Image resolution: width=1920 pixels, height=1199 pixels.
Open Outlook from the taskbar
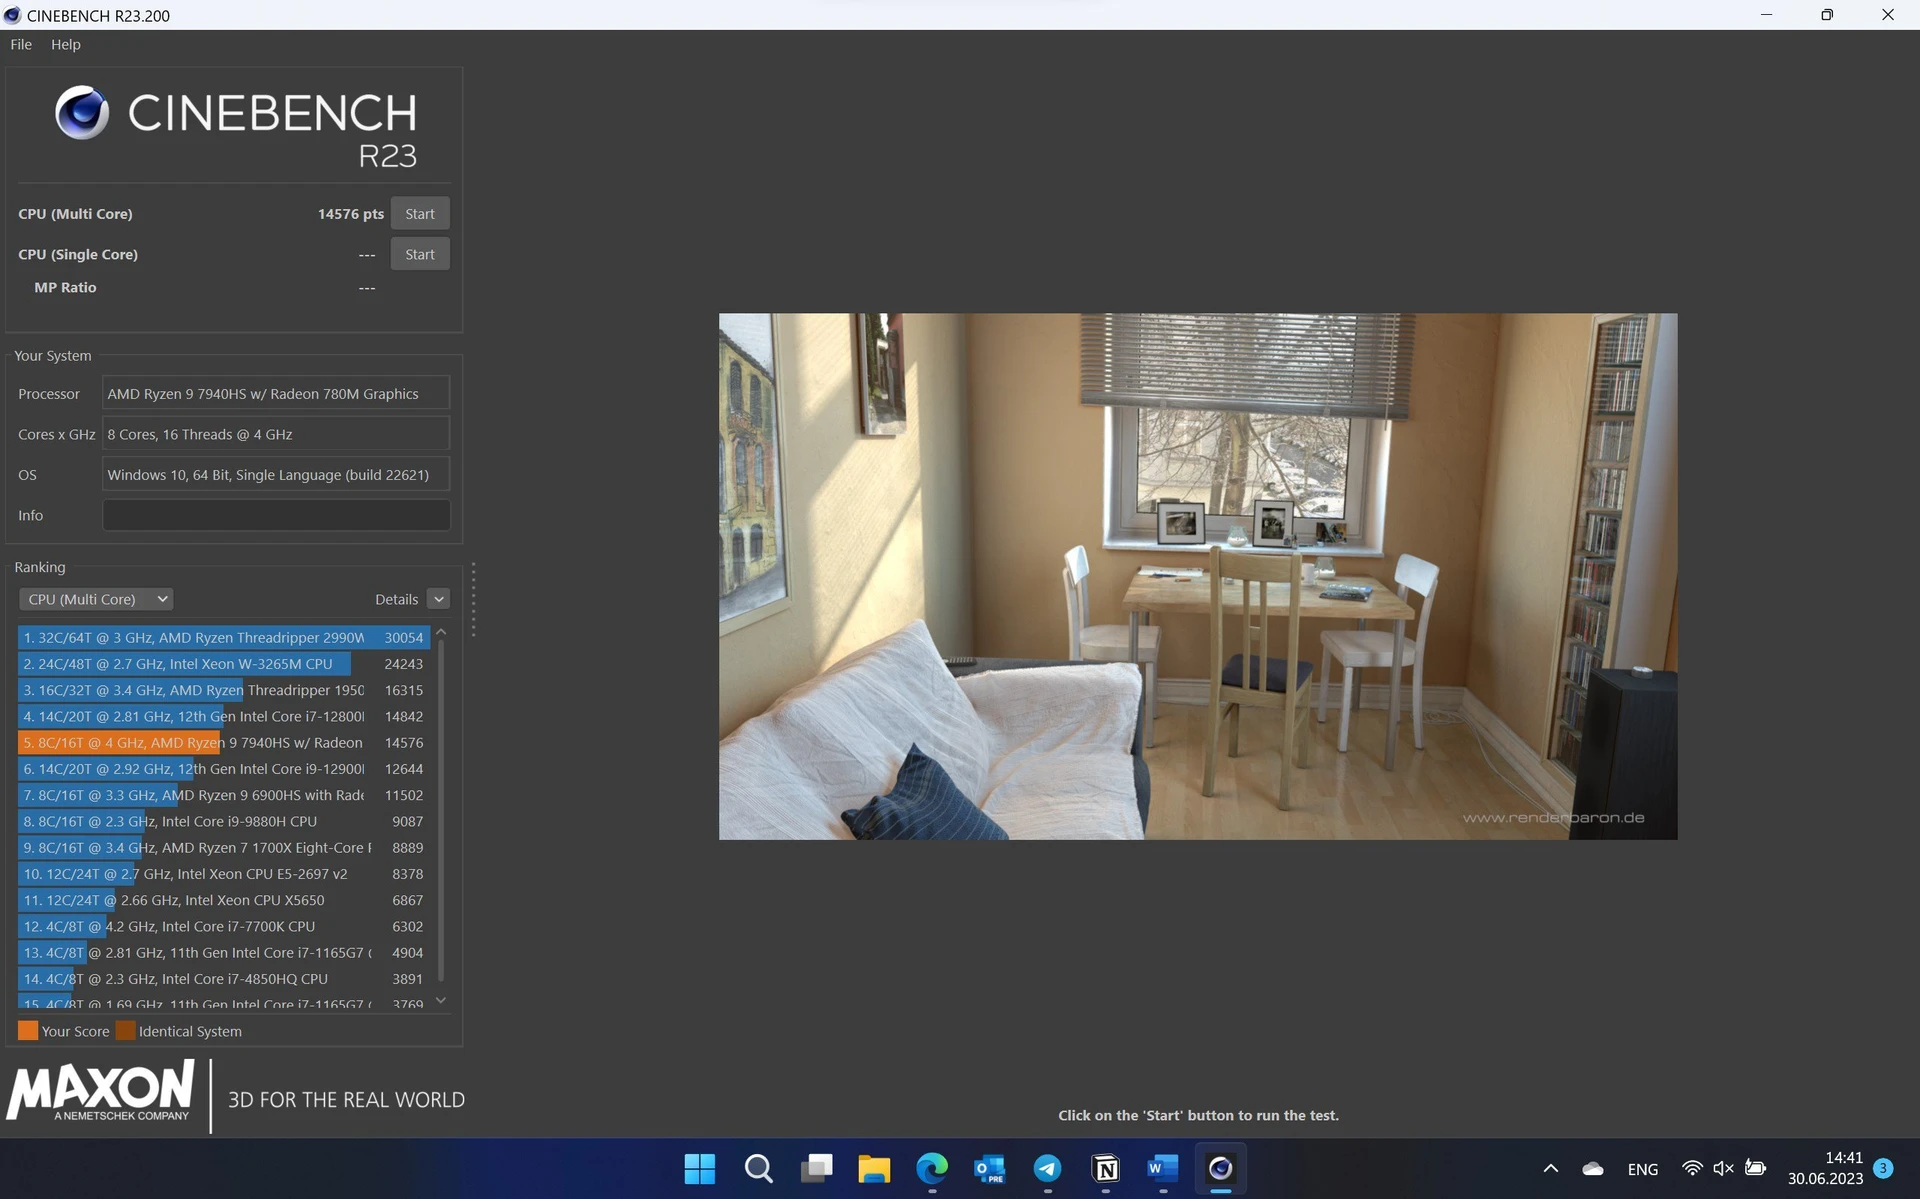point(990,1168)
